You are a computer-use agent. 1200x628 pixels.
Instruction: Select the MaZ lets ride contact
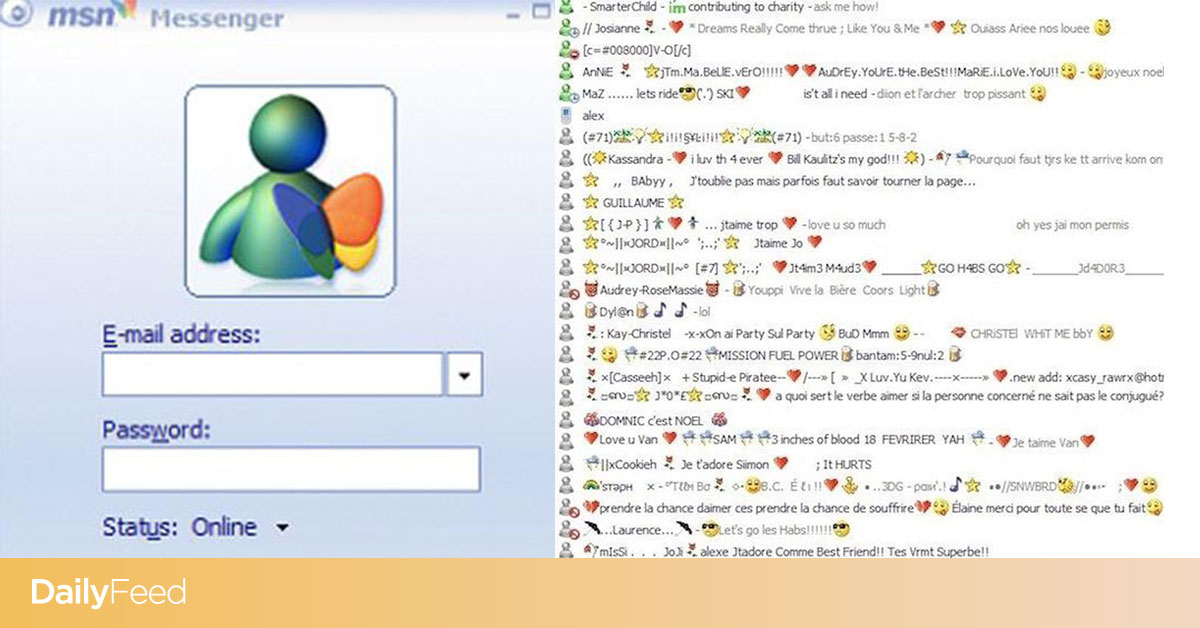coord(630,94)
